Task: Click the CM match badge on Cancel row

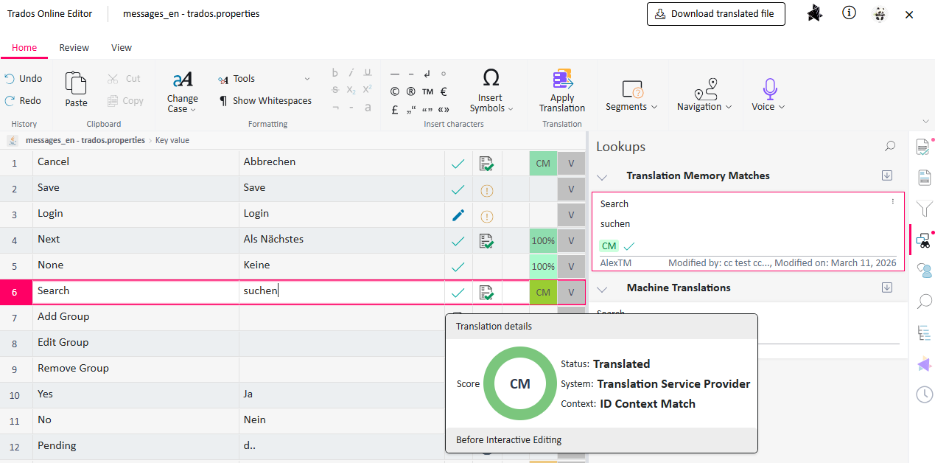Action: pos(543,163)
